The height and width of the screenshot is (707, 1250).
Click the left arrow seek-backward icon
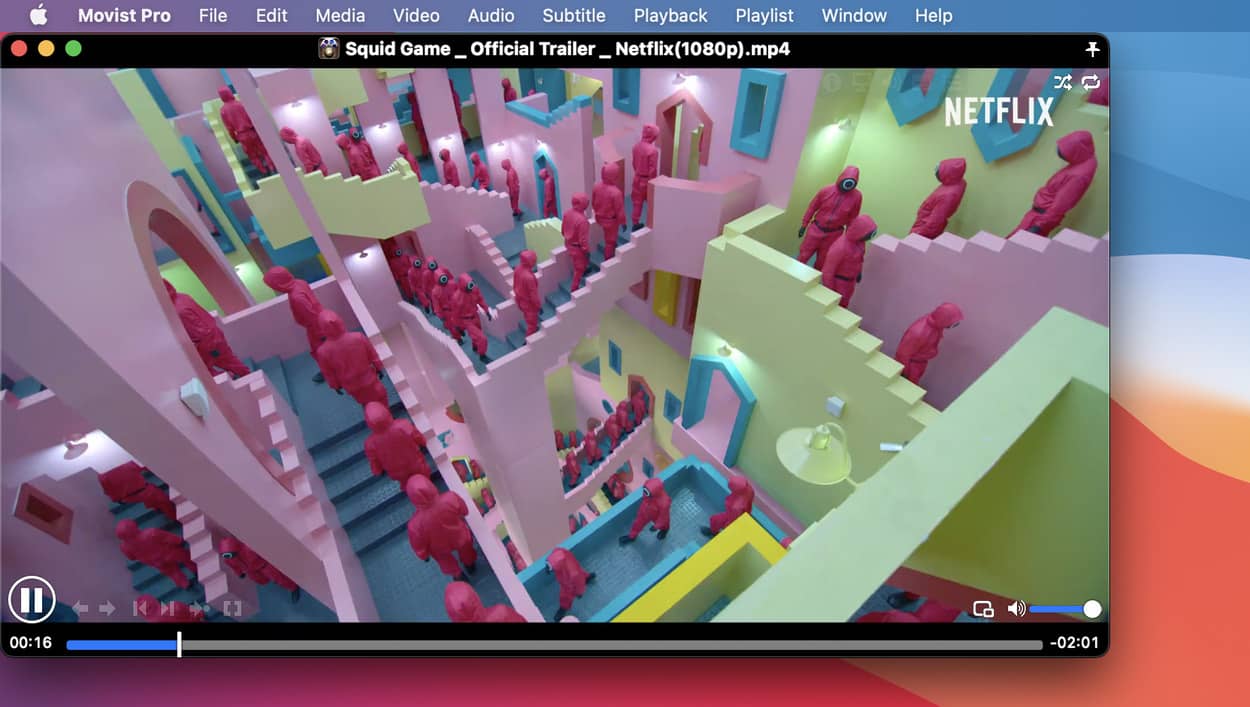point(81,608)
